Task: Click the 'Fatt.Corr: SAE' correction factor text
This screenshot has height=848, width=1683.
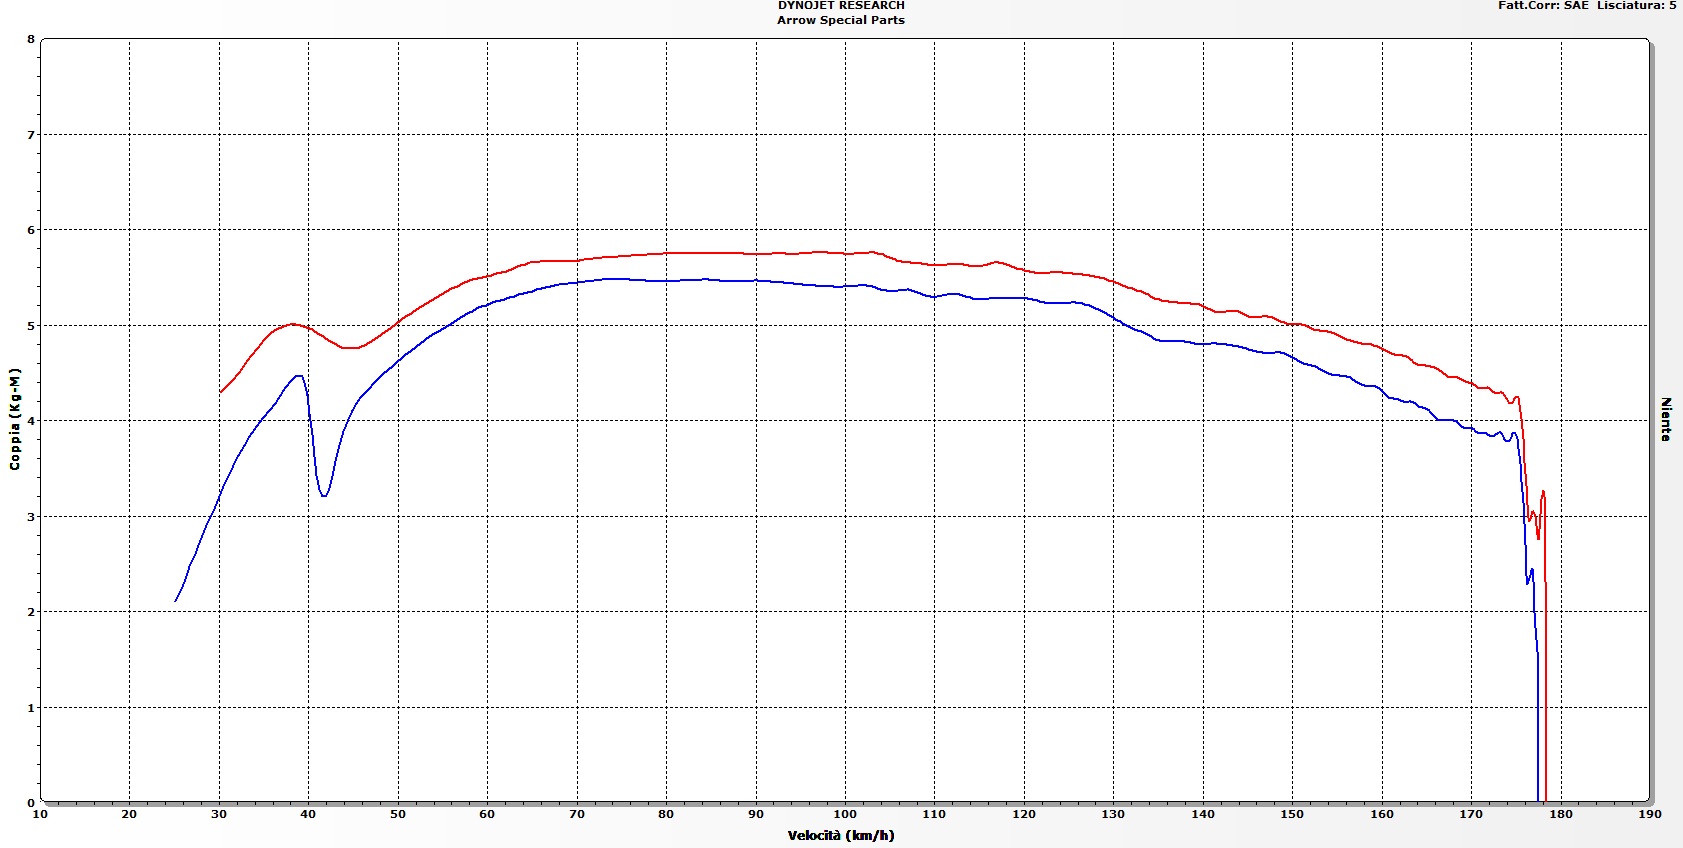Action: (1543, 6)
